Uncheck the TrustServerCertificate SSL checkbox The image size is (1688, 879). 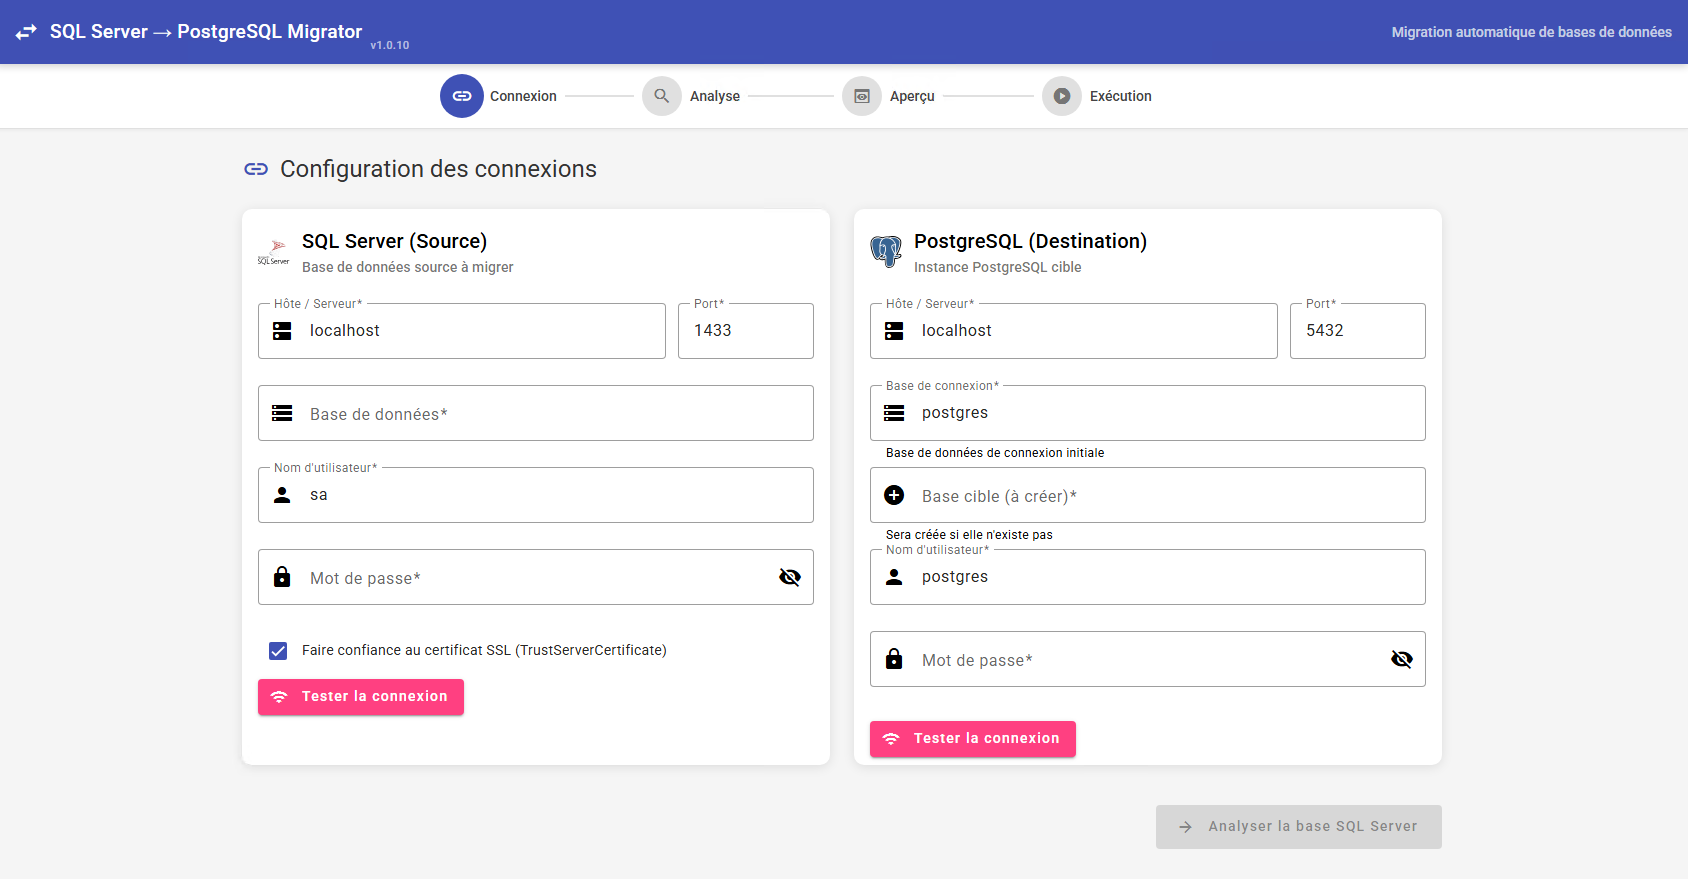[278, 651]
